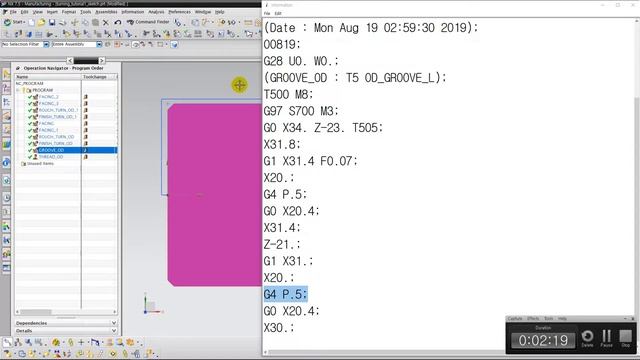Click the blue cube icon in selection bar

point(174,44)
